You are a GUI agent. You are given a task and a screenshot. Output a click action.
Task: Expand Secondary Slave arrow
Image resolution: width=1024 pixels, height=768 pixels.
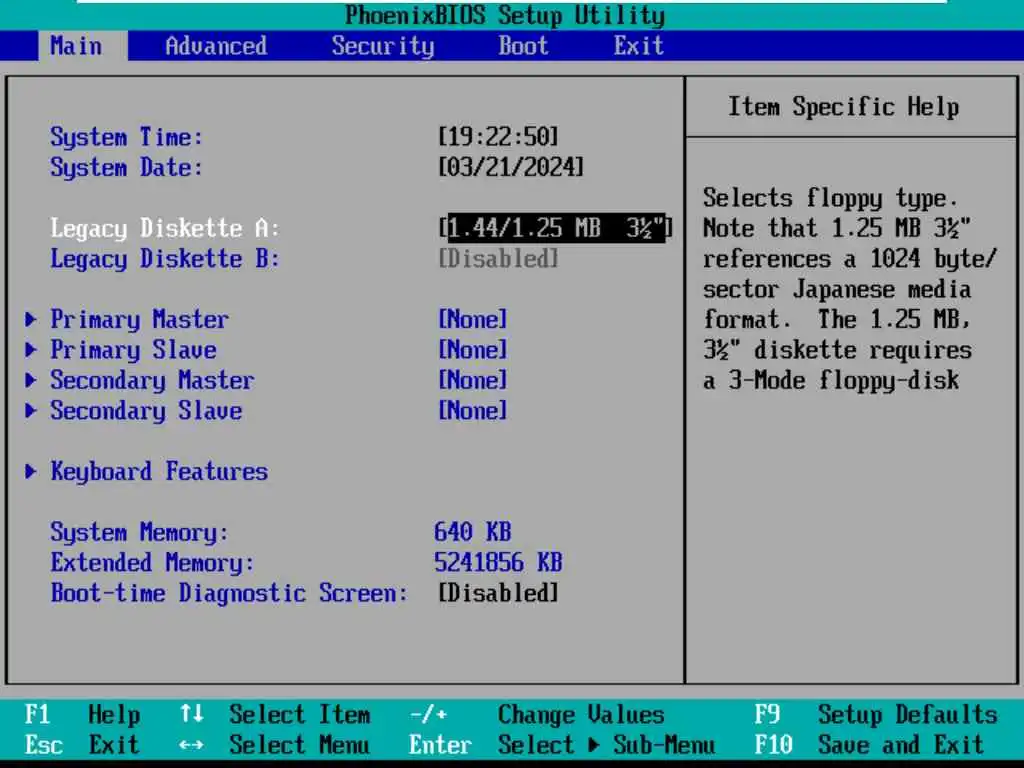(x=31, y=410)
